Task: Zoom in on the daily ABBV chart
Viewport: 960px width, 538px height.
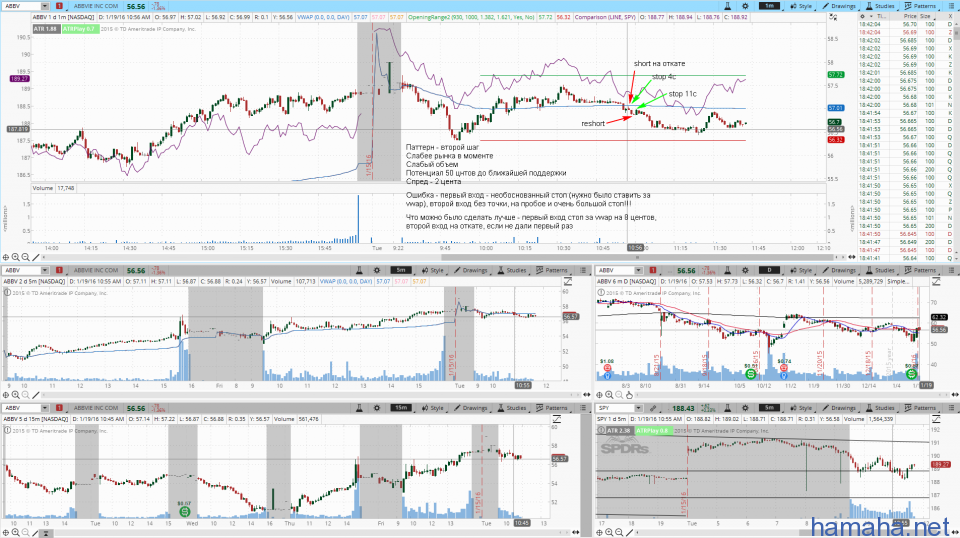Action: (609, 395)
